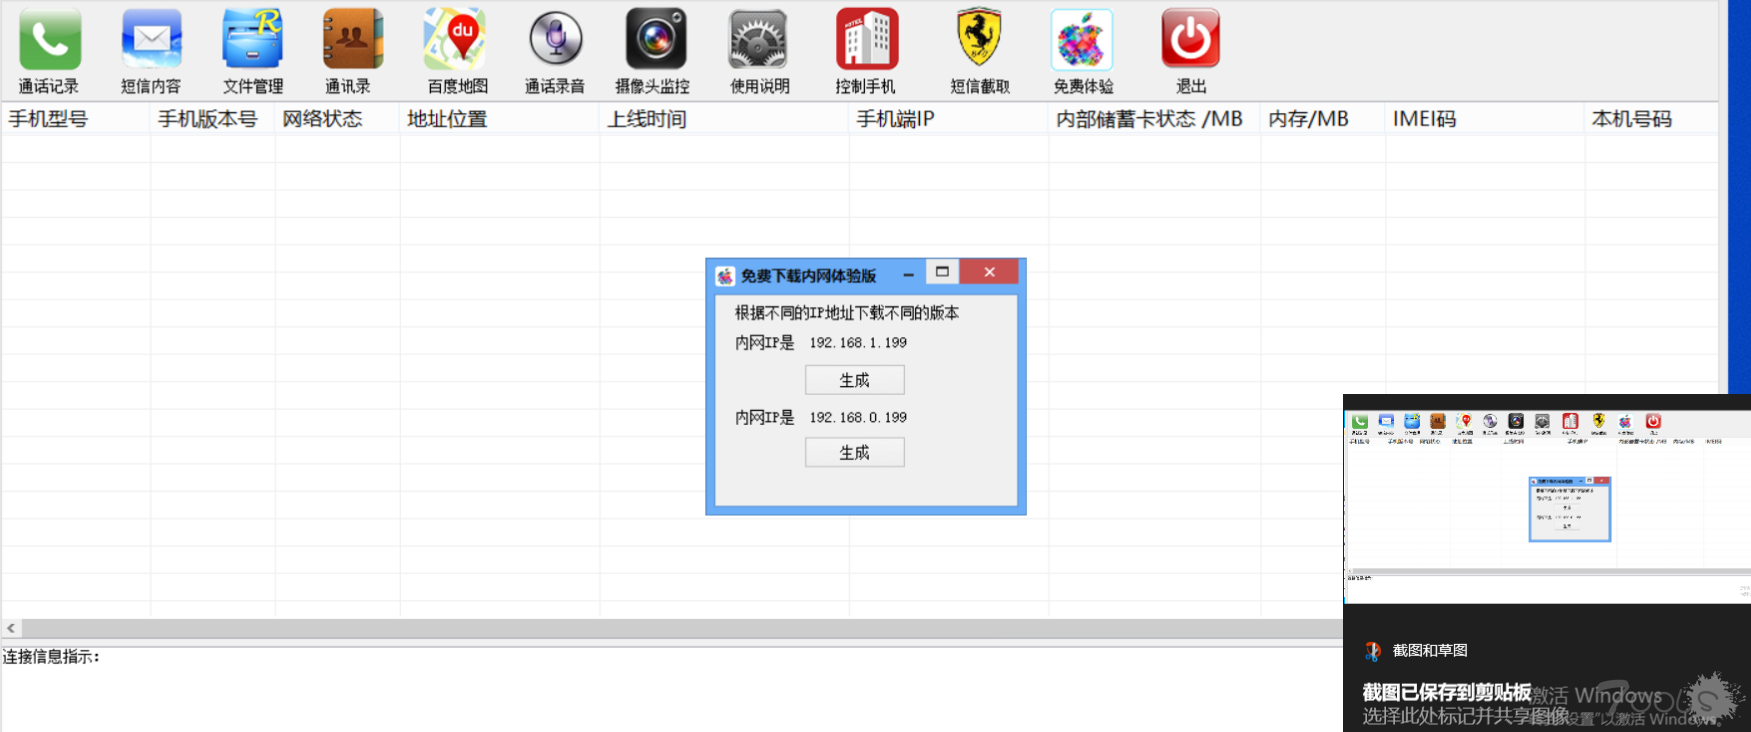Open the screenshot thumbnail in the notification
Viewport: 1751px width, 732px height.
[x=1547, y=506]
